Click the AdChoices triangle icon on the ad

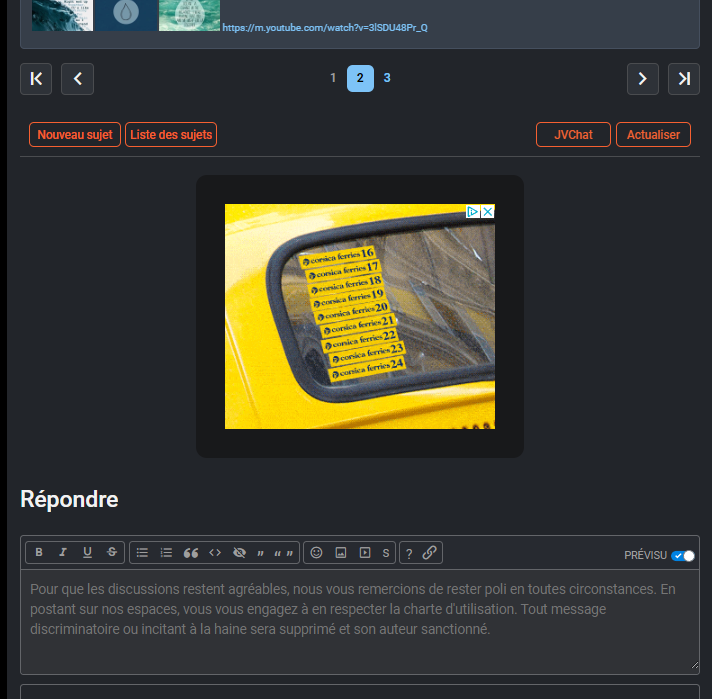point(473,212)
